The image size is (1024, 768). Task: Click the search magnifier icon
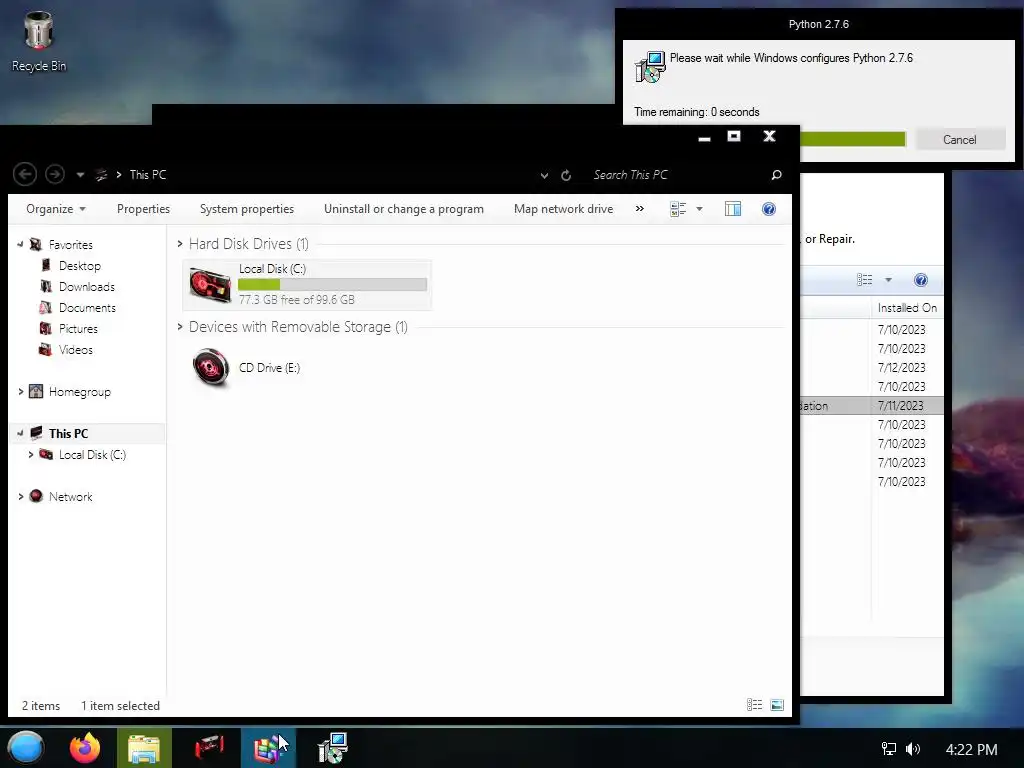pos(776,174)
